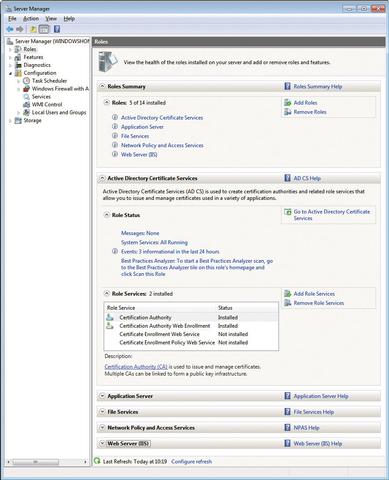Open Network Policy and Access Services link

click(x=162, y=145)
